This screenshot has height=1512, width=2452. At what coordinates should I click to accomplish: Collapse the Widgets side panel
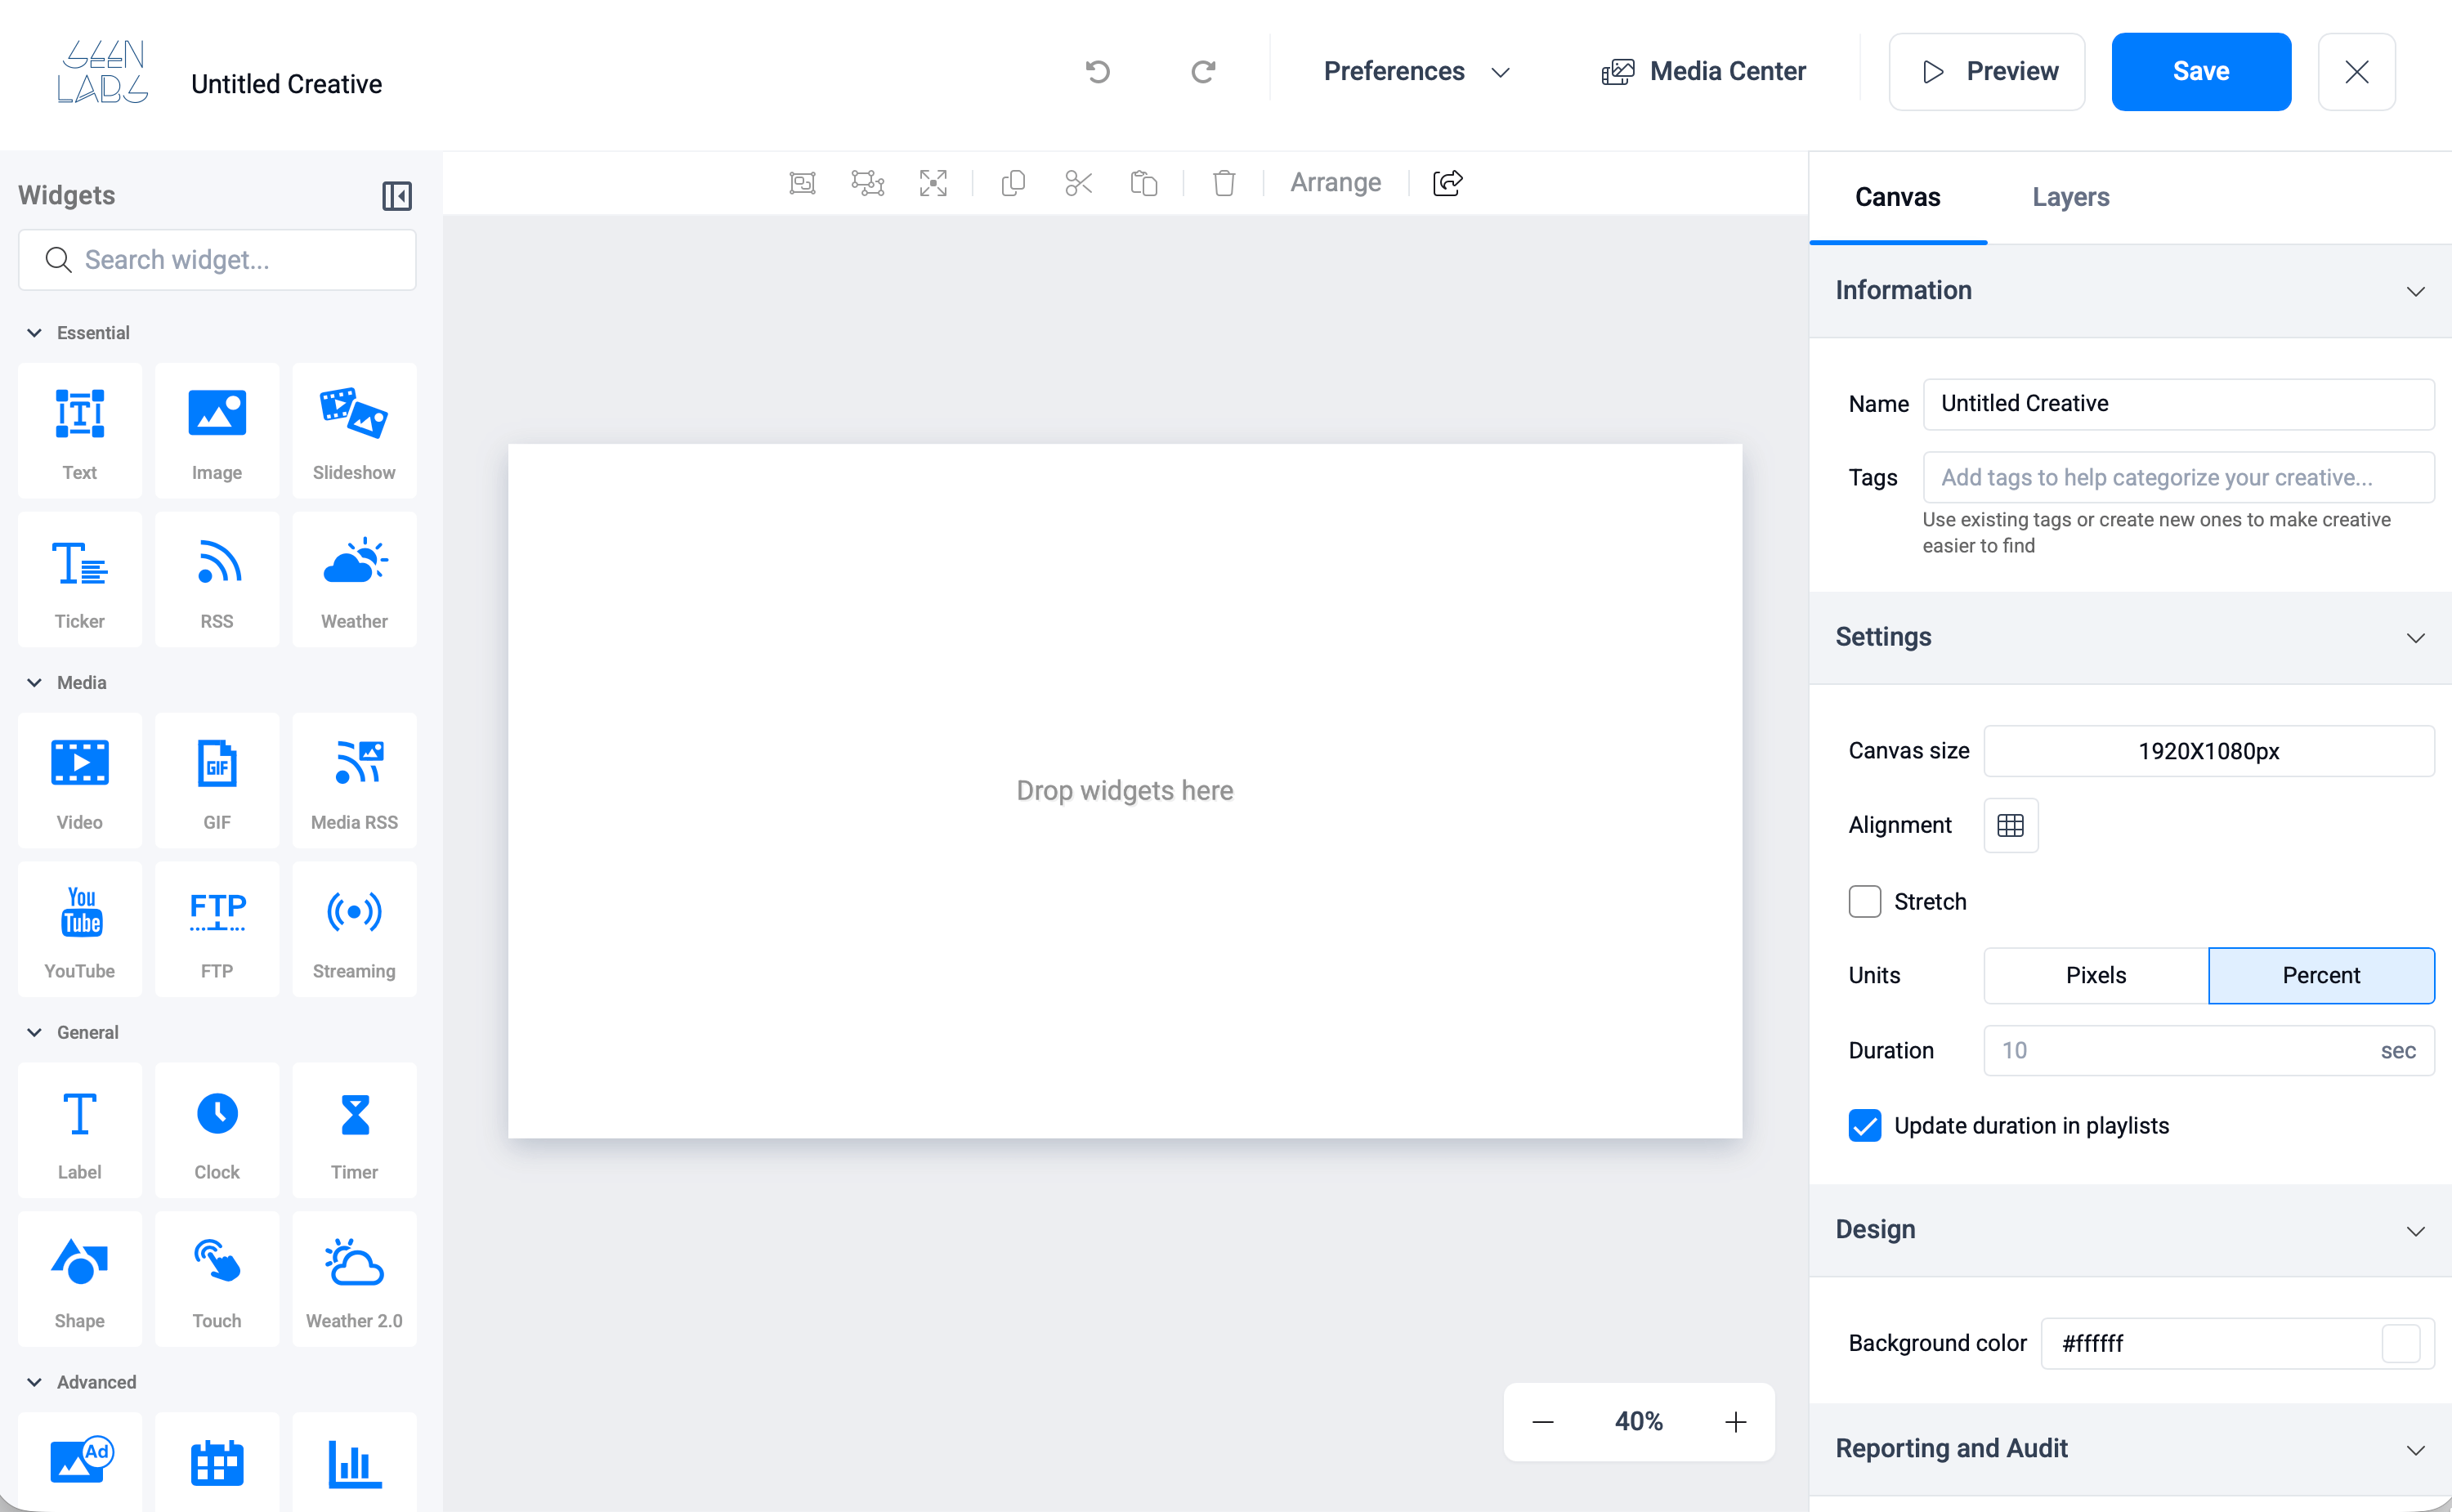(x=397, y=196)
